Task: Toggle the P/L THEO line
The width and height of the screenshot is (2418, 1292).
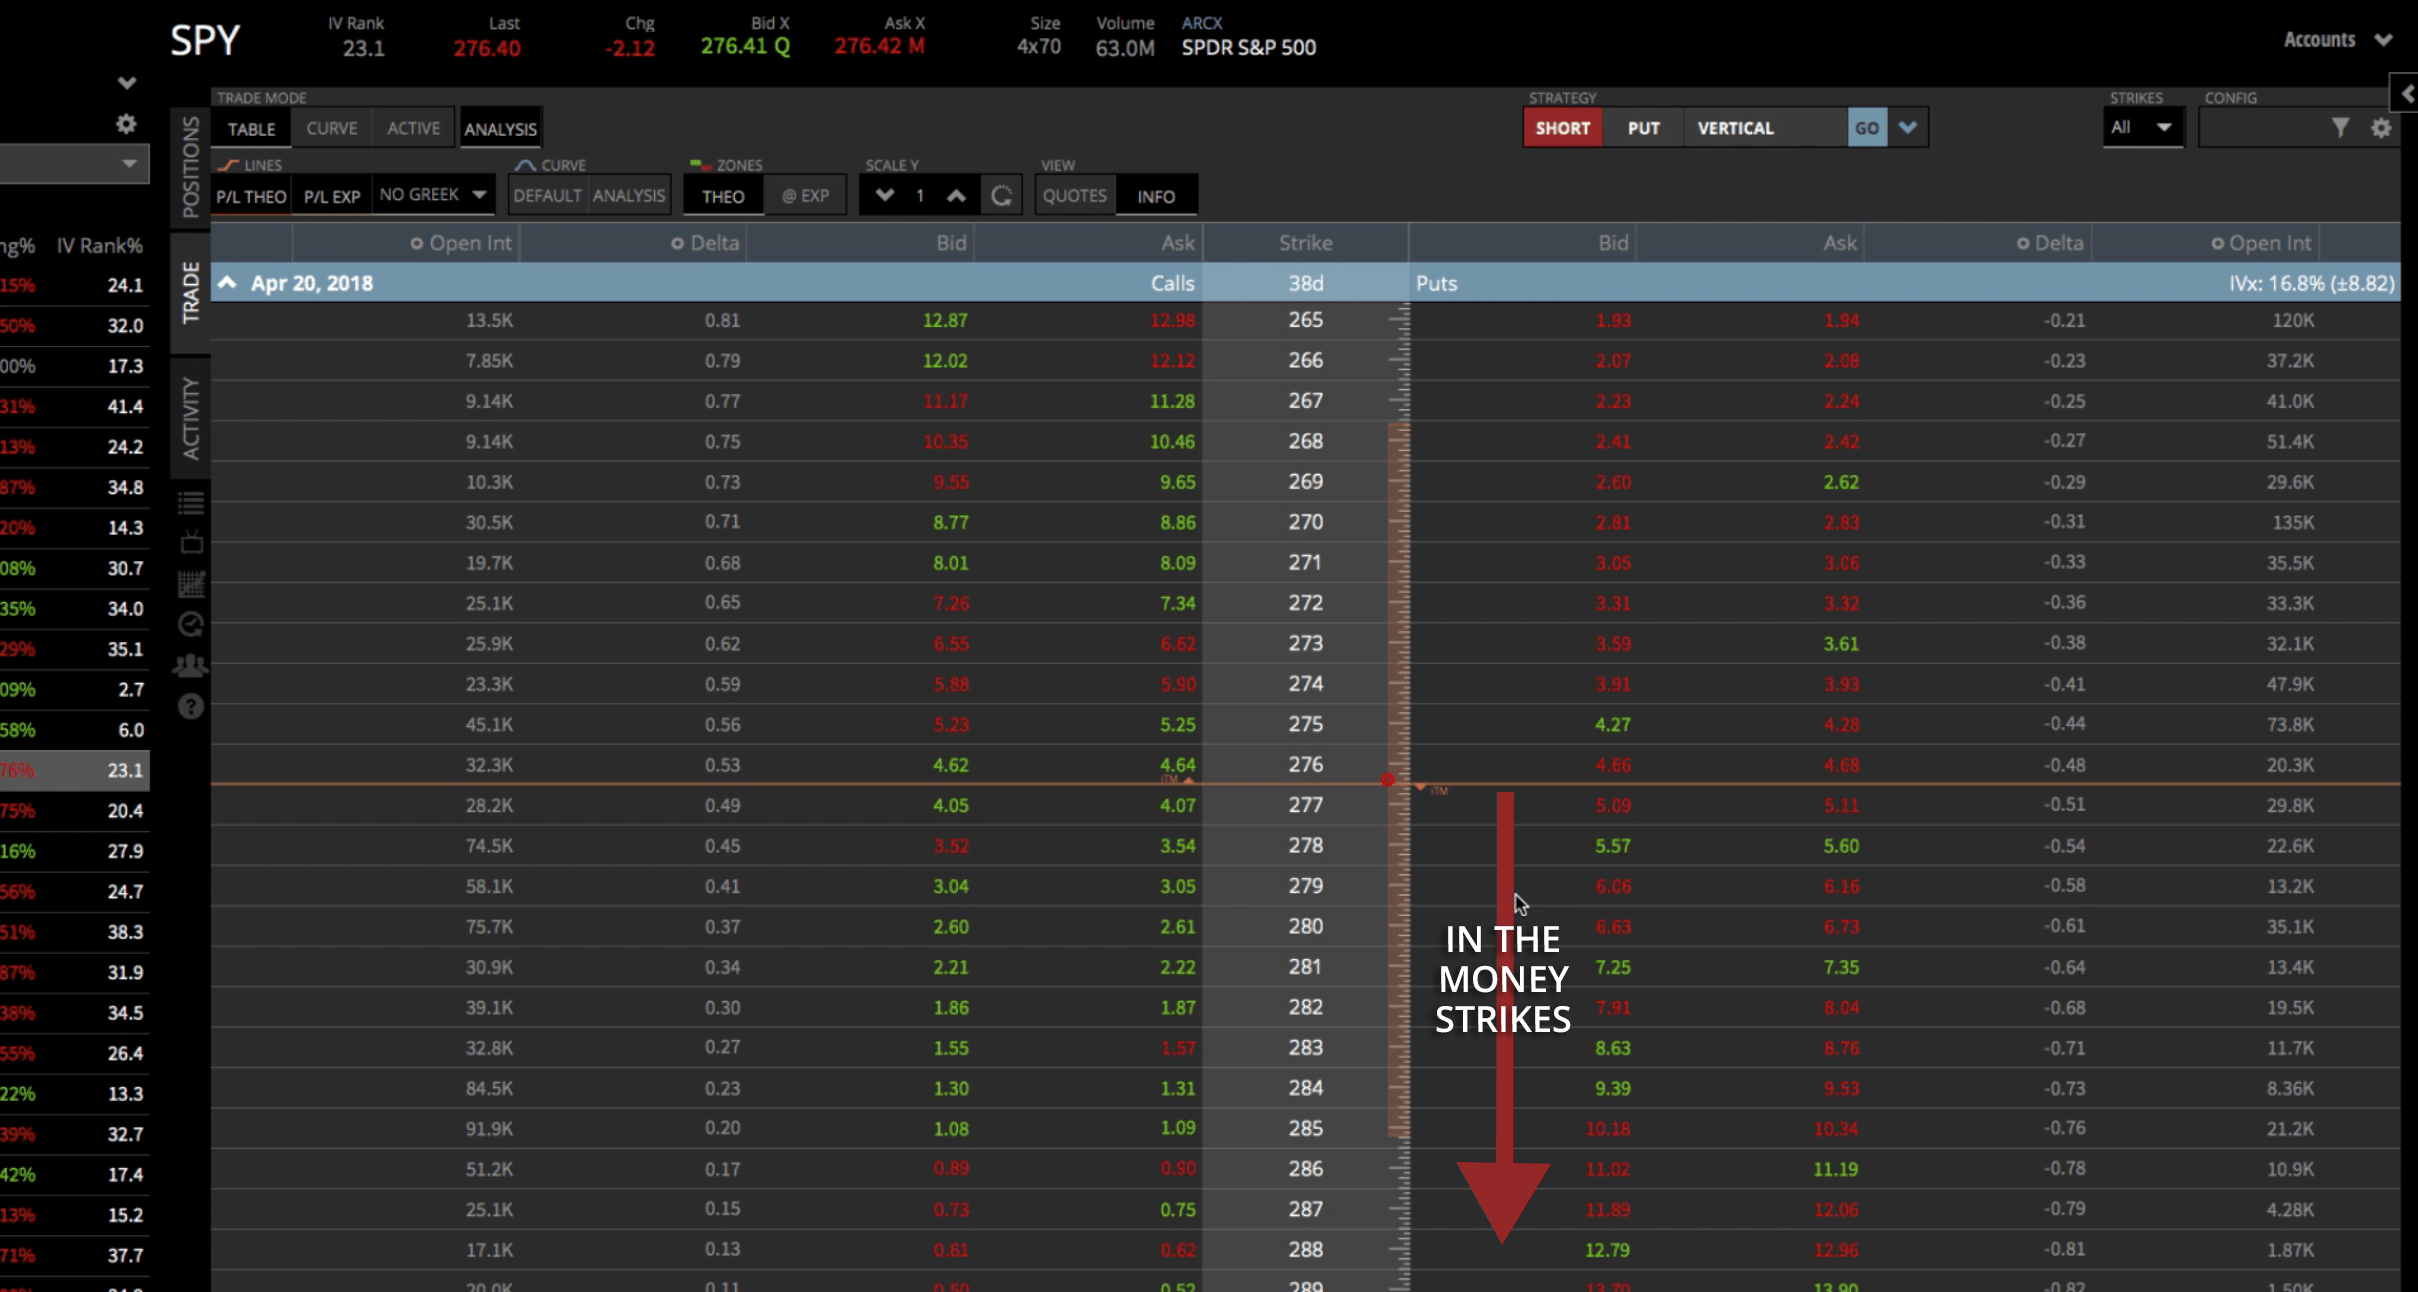Action: [x=251, y=196]
